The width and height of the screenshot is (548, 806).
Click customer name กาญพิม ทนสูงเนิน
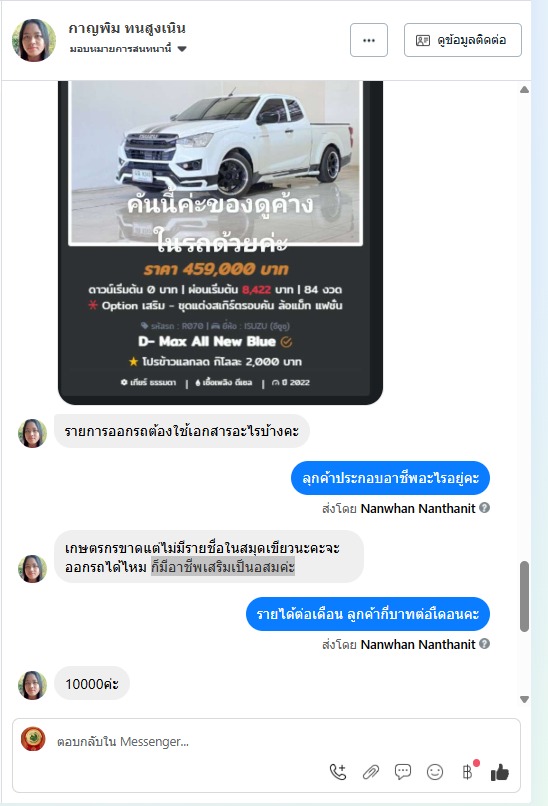coord(127,28)
